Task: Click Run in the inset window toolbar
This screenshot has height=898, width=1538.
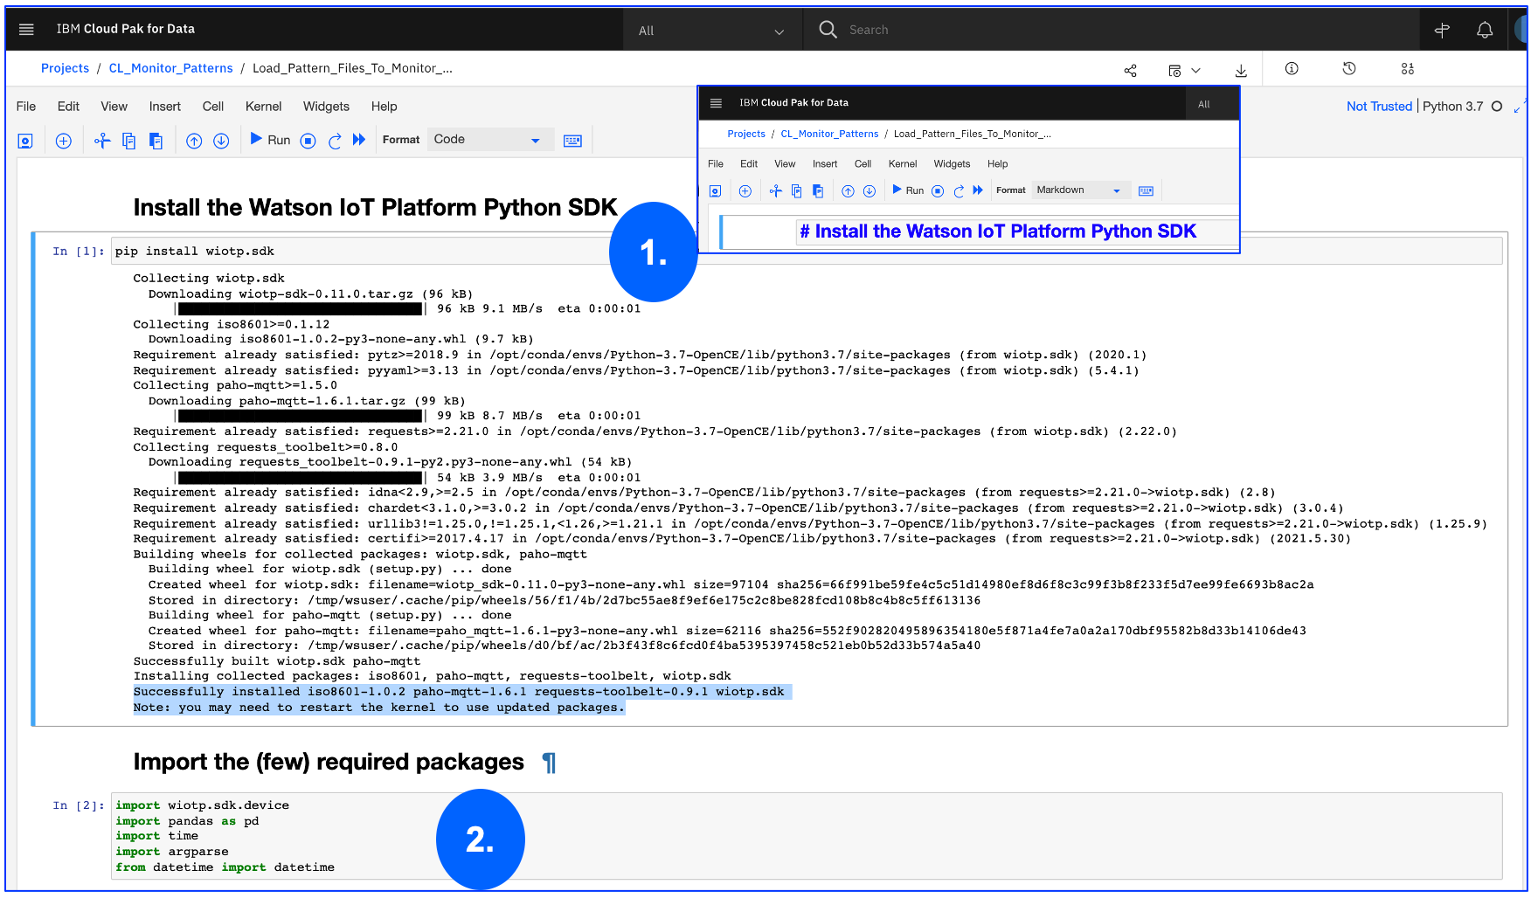Action: click(x=908, y=190)
